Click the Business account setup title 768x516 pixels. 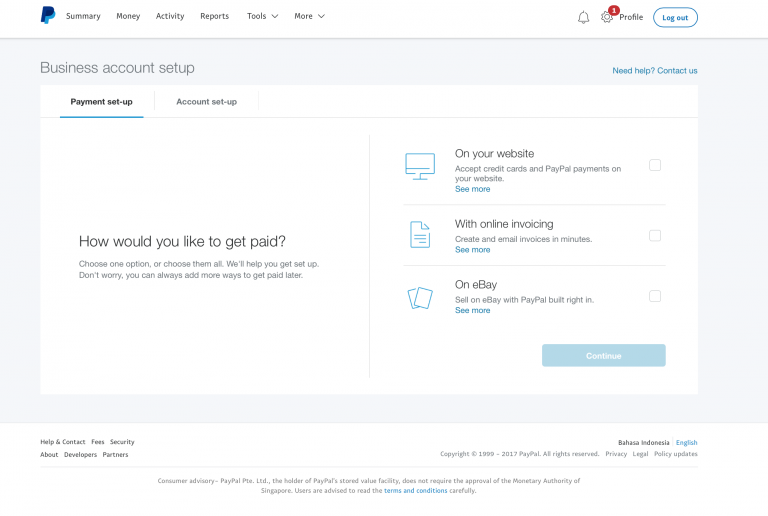tap(117, 68)
